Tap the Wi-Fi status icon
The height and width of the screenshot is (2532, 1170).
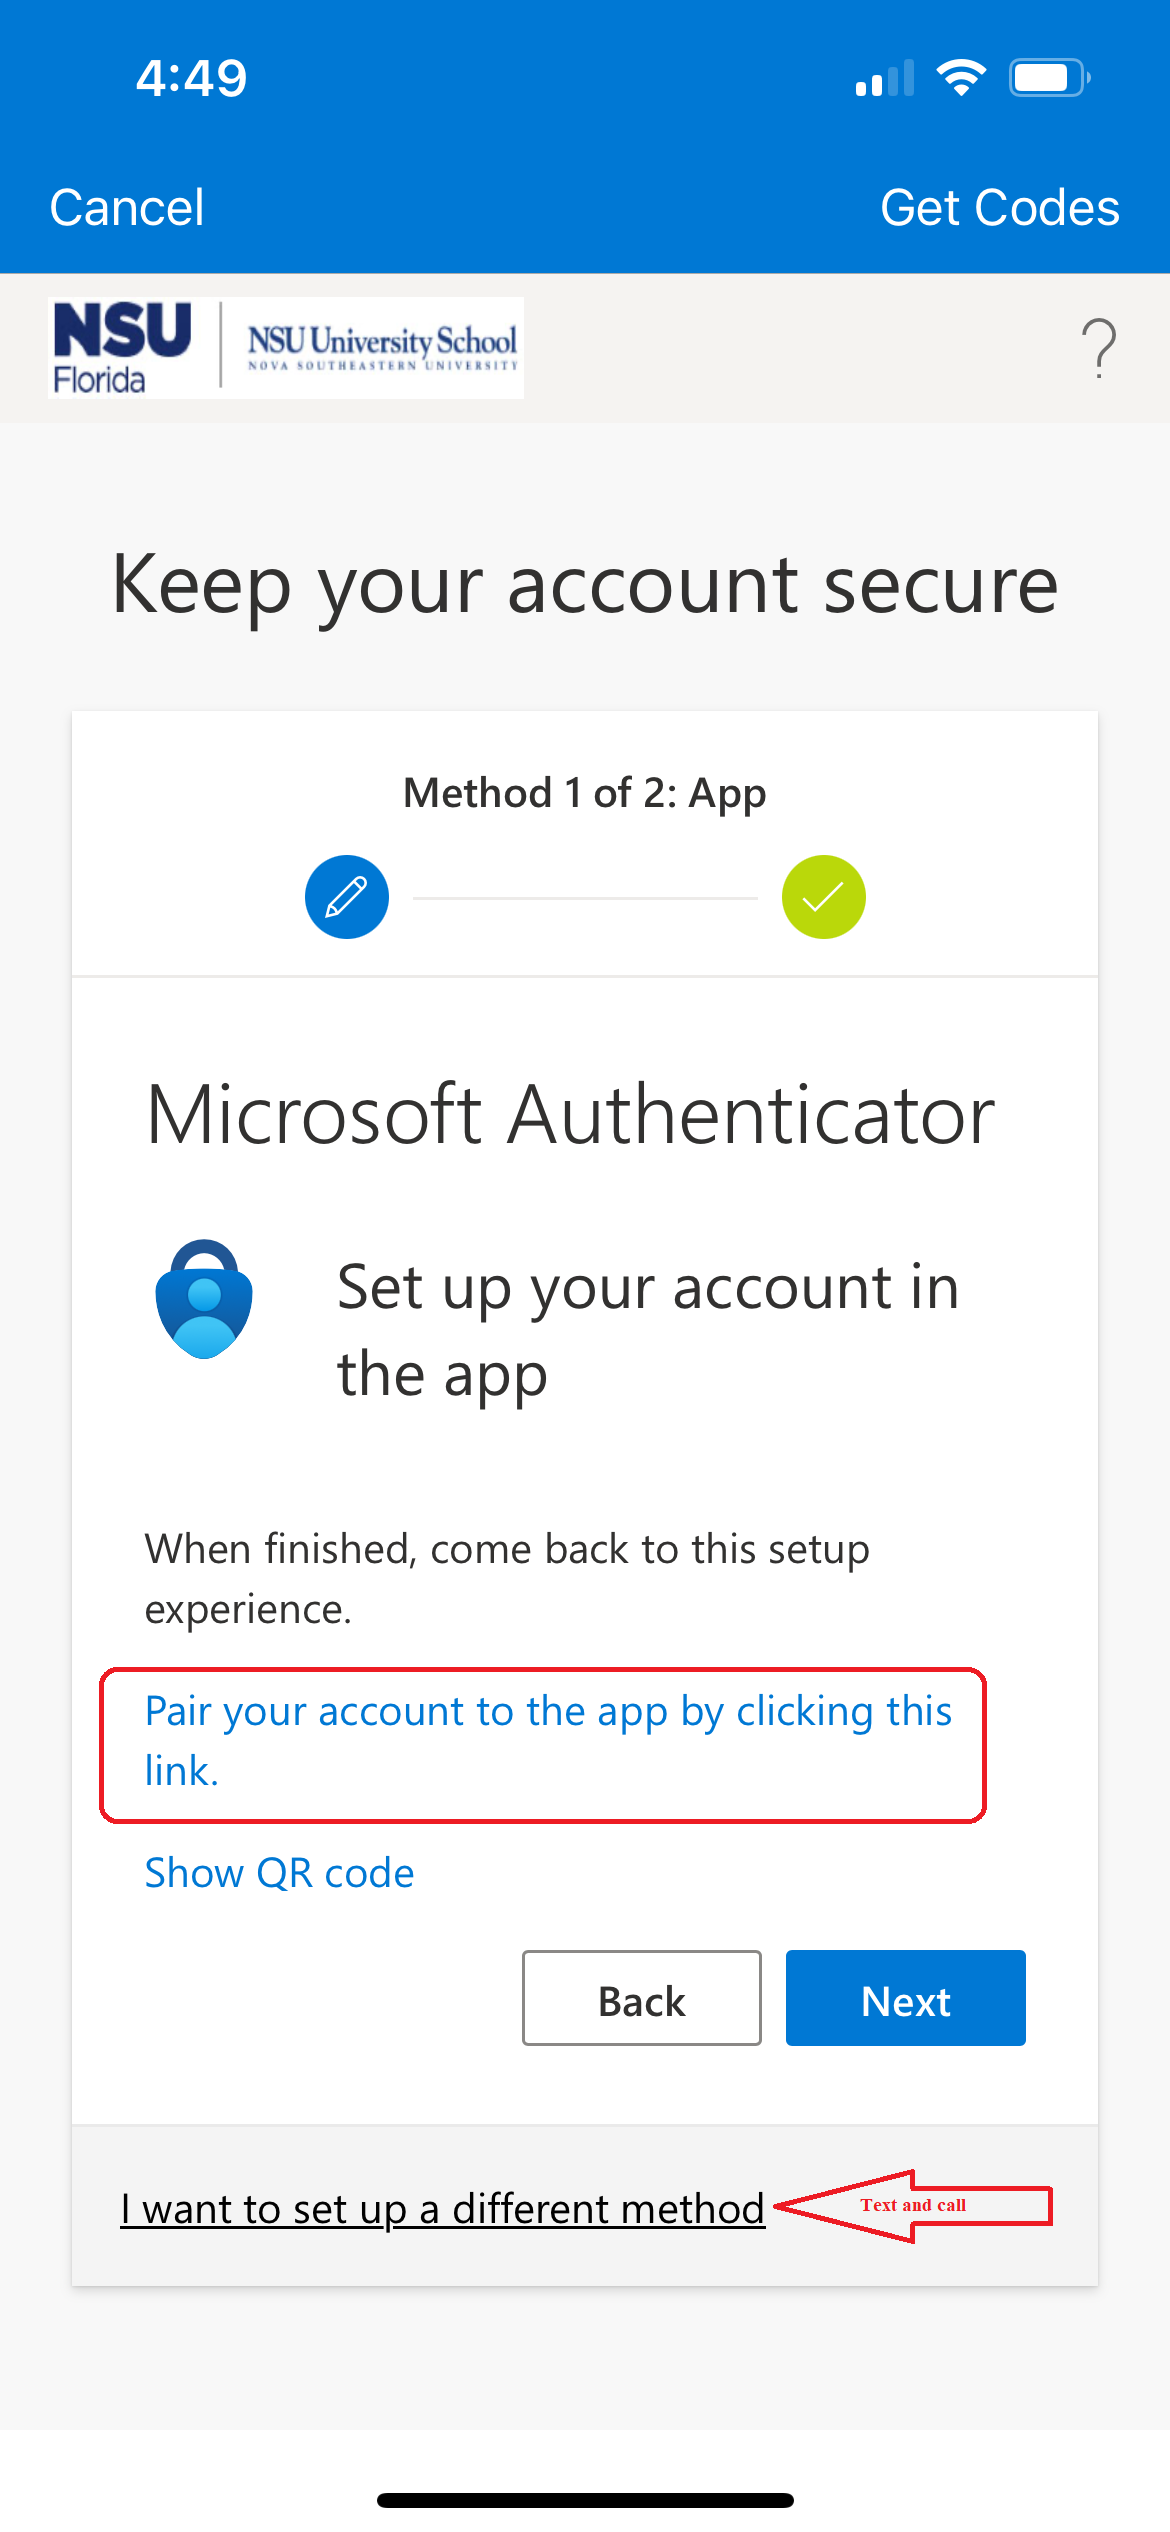coord(961,77)
